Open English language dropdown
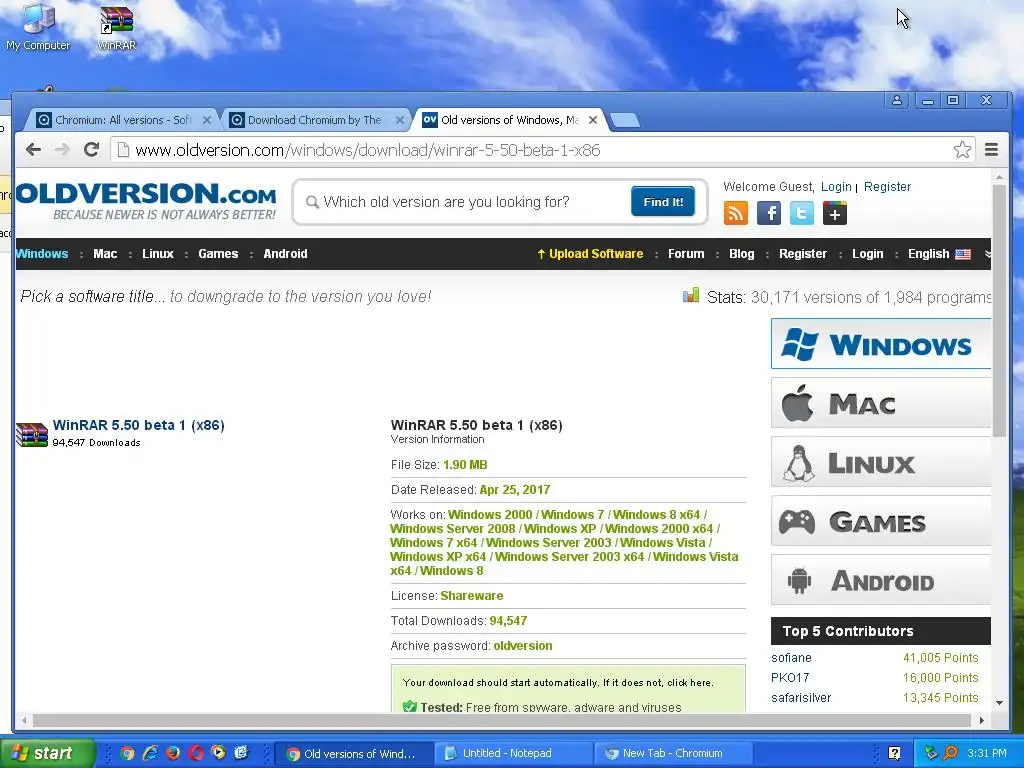Image resolution: width=1024 pixels, height=768 pixels. (x=939, y=254)
